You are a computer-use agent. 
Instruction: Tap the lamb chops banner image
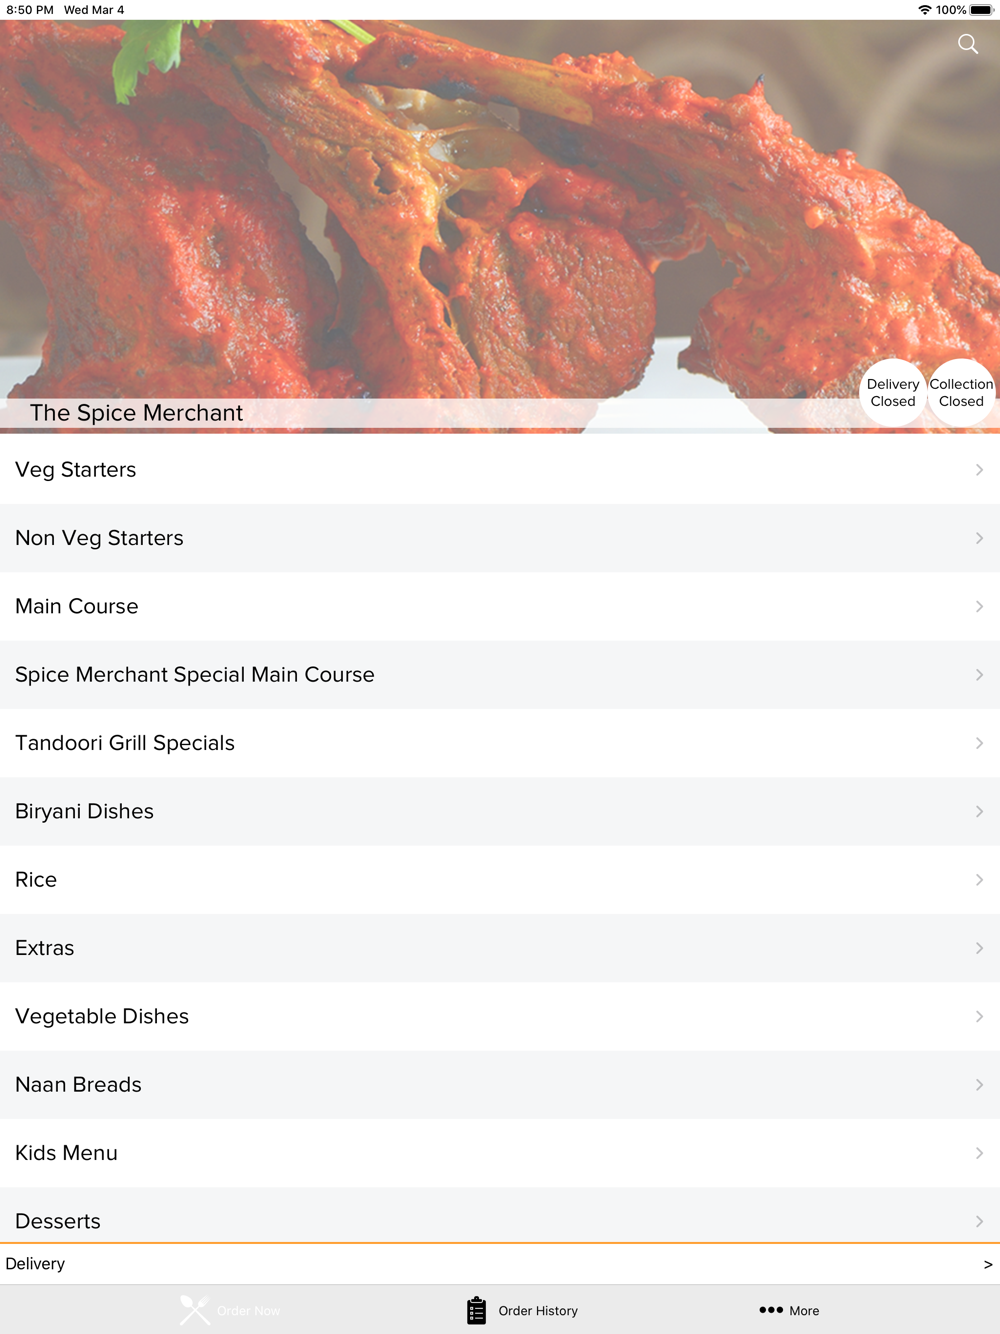pyautogui.click(x=500, y=210)
